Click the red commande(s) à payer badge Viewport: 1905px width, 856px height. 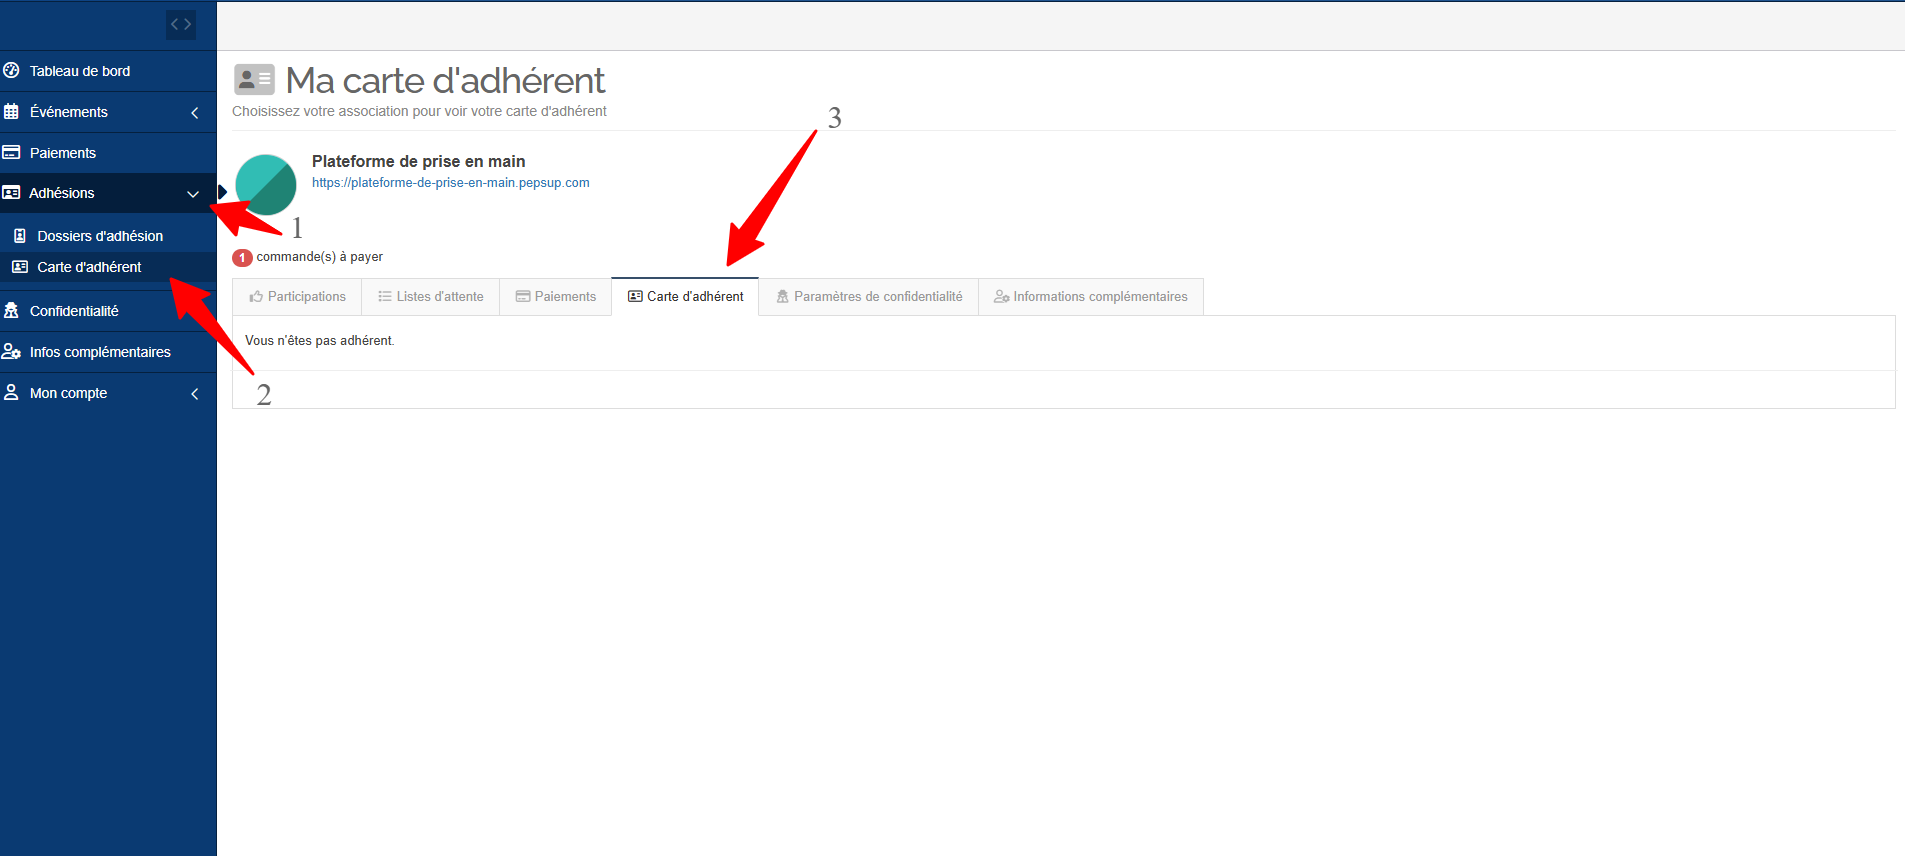click(242, 258)
